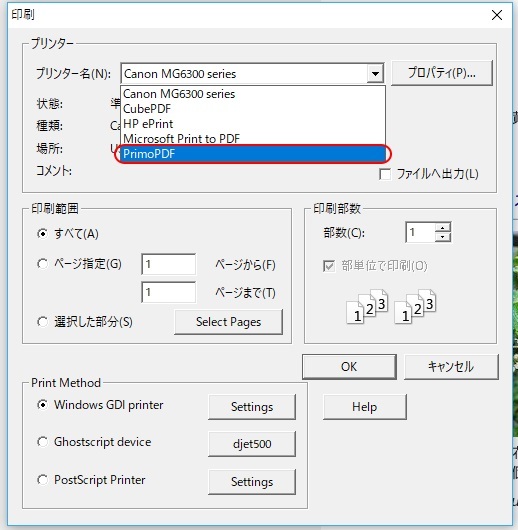The height and width of the screenshot is (530, 518).
Task: Open printer プロパティ(P) button
Action: coord(442,73)
